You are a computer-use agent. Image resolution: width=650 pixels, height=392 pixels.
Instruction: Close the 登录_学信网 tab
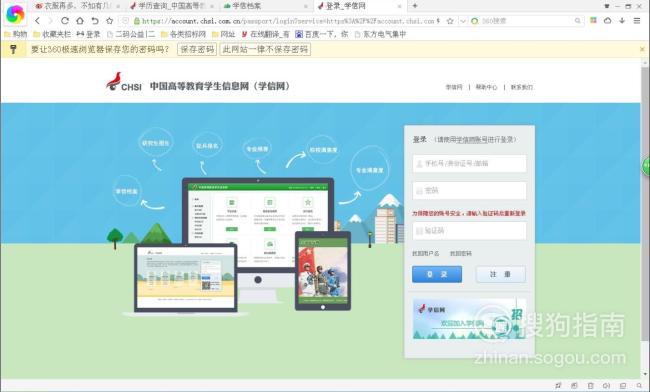click(x=400, y=6)
